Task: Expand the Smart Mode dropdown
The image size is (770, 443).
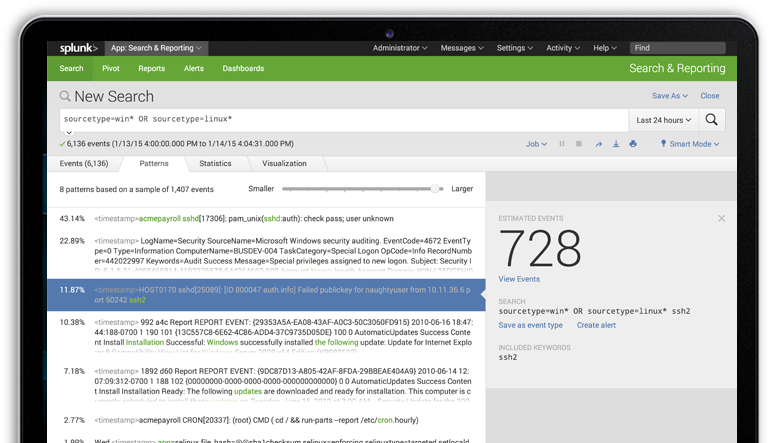Action: pos(690,144)
